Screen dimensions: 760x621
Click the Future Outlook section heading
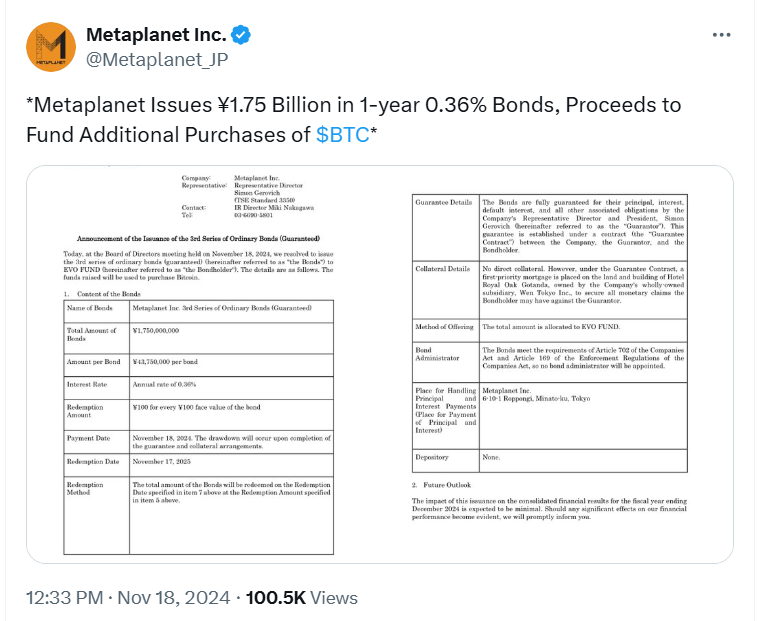(x=442, y=485)
